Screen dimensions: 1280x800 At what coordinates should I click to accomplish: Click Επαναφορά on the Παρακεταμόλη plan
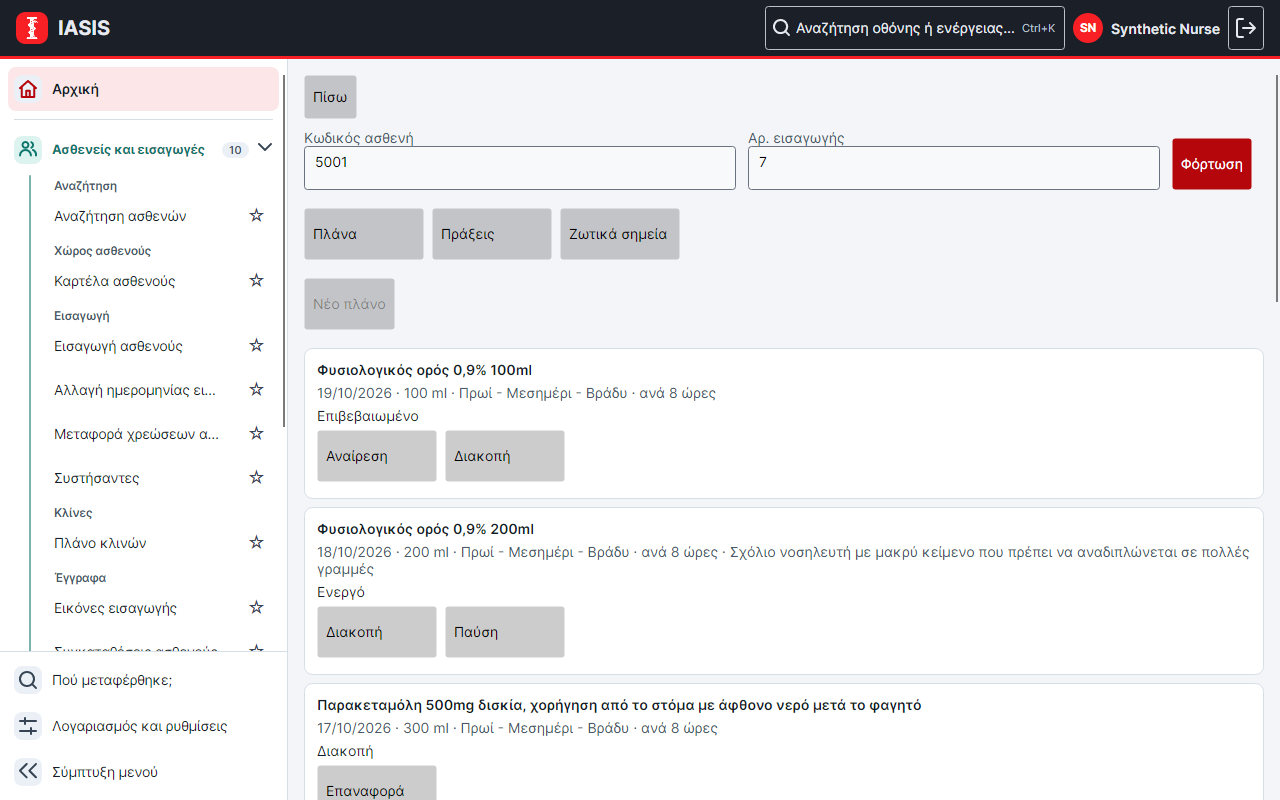click(x=377, y=784)
